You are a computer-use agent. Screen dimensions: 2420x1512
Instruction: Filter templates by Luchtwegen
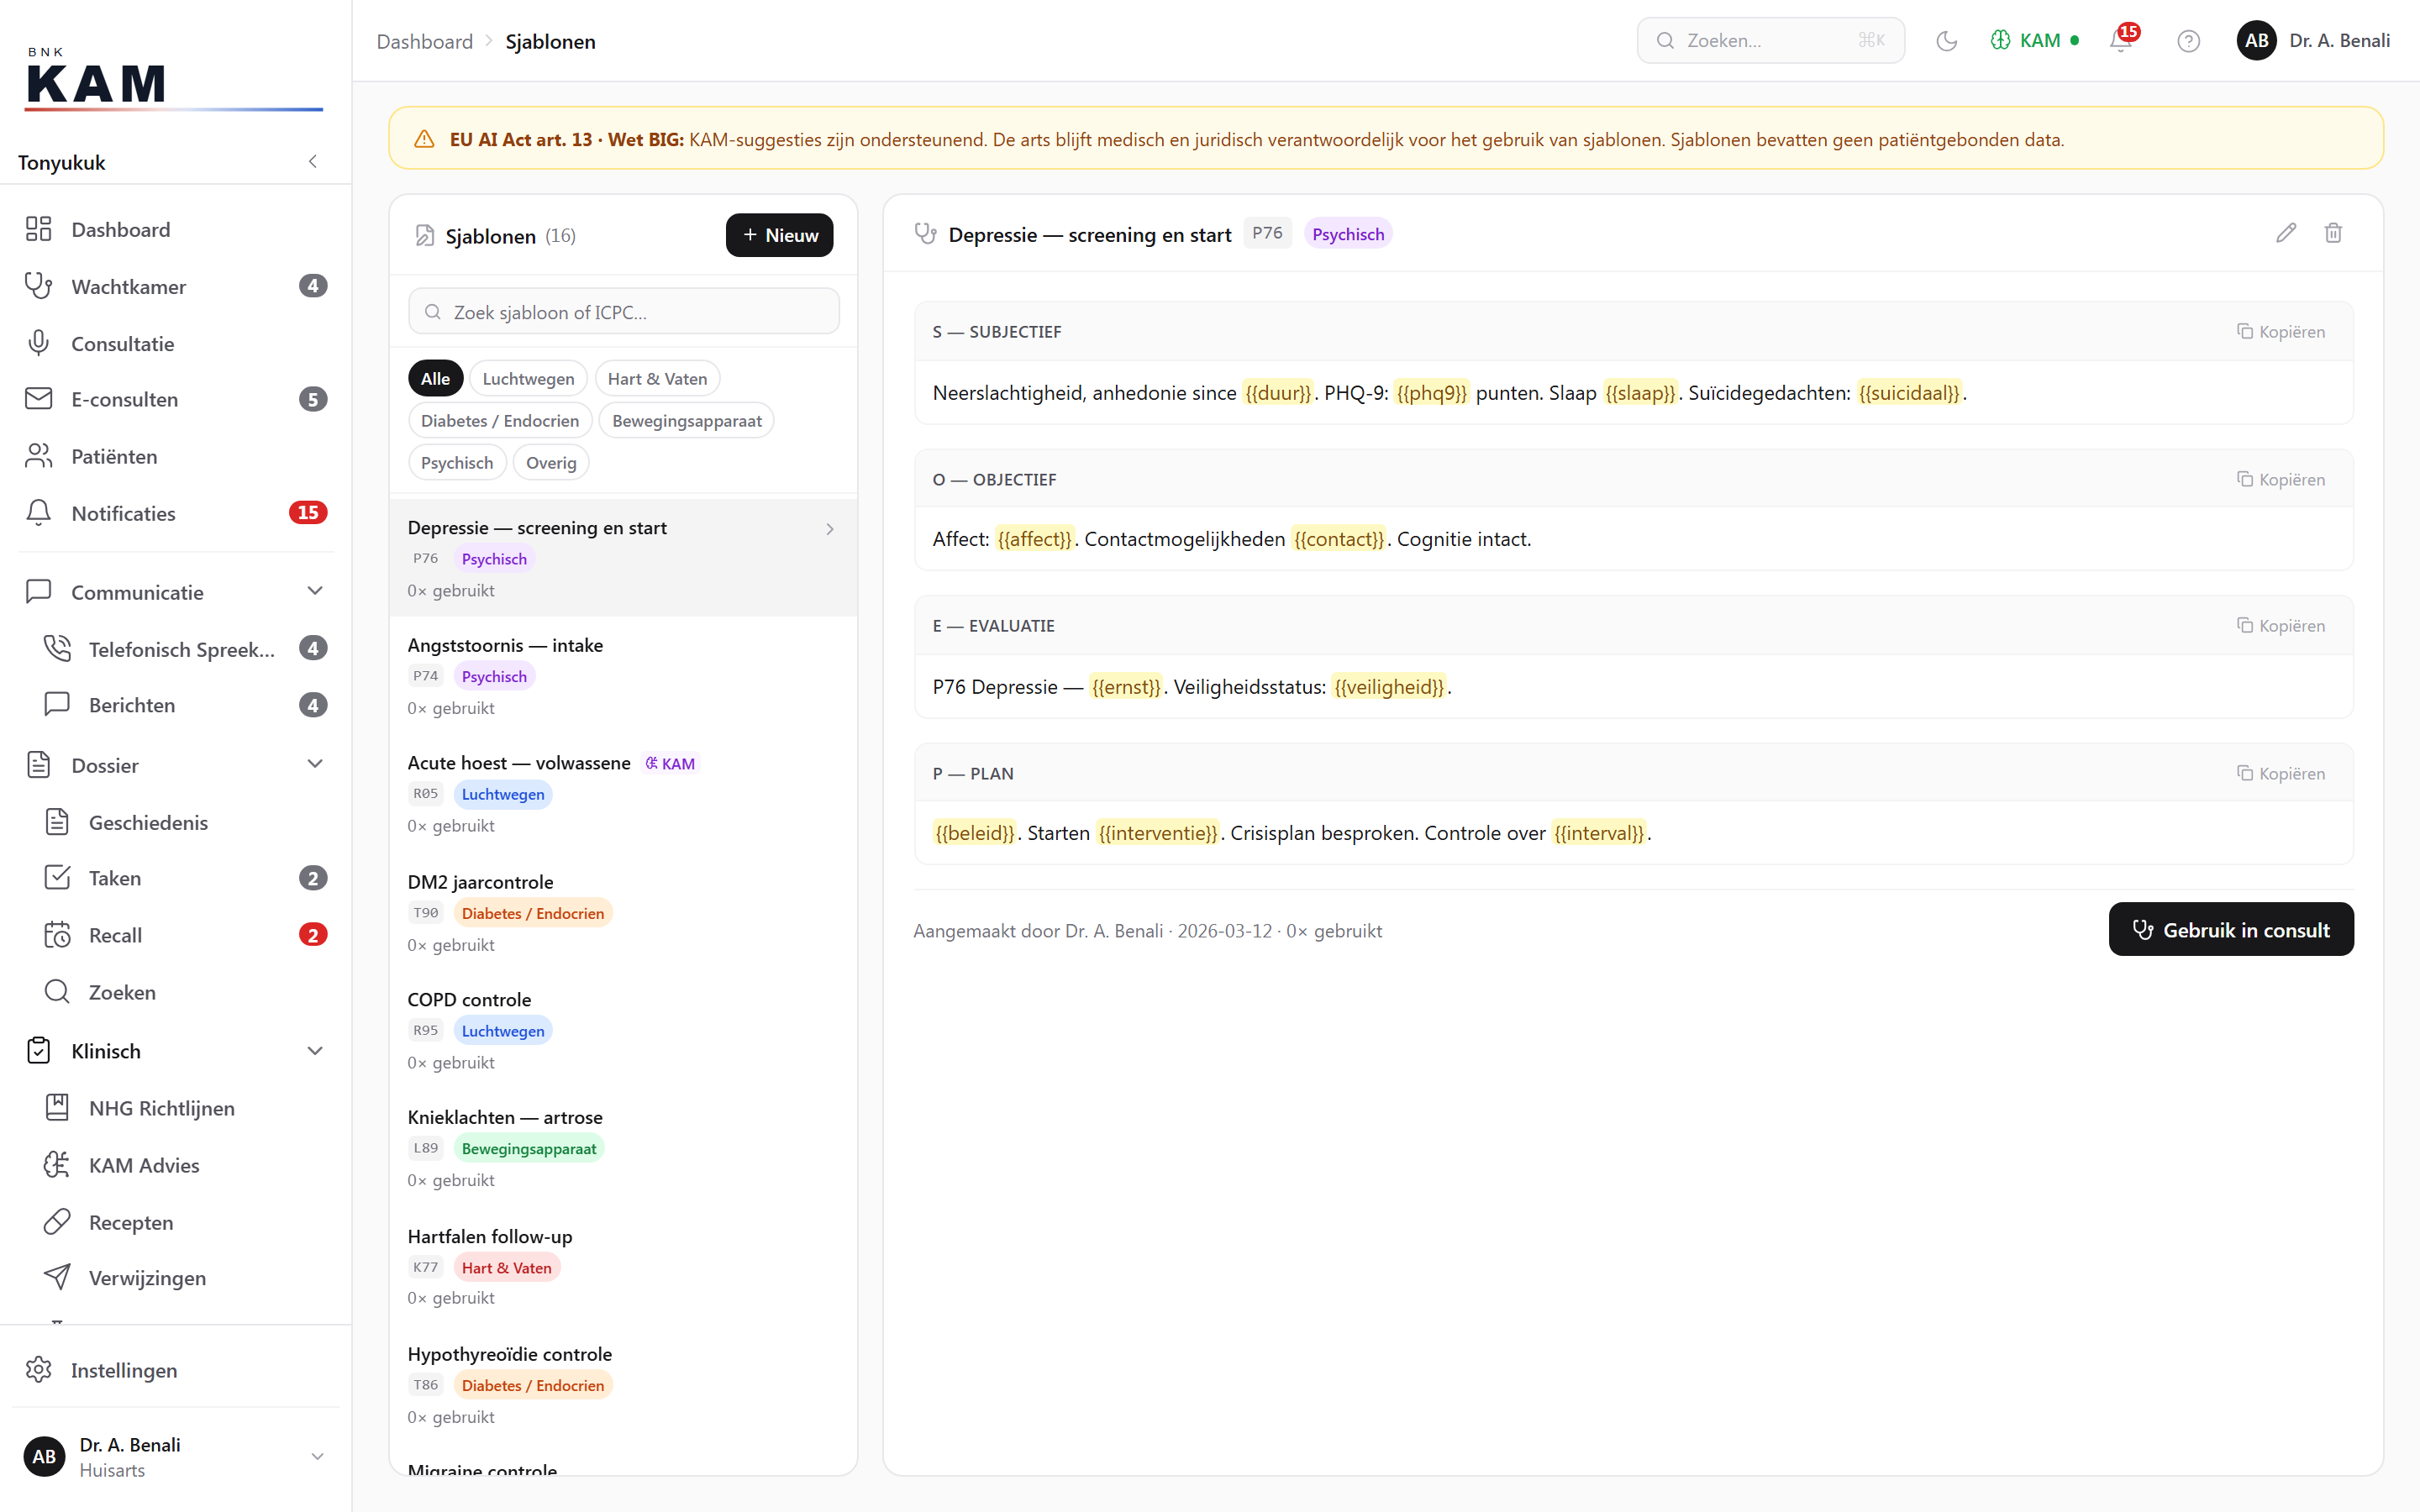point(528,378)
